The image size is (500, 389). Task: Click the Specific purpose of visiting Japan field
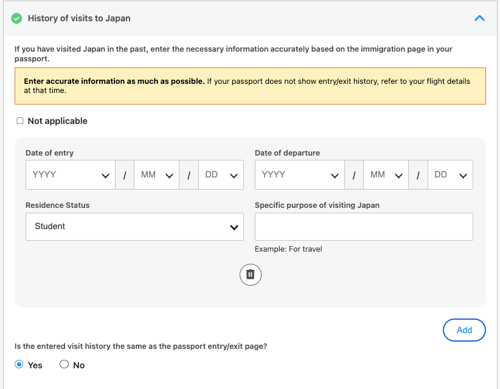point(364,227)
